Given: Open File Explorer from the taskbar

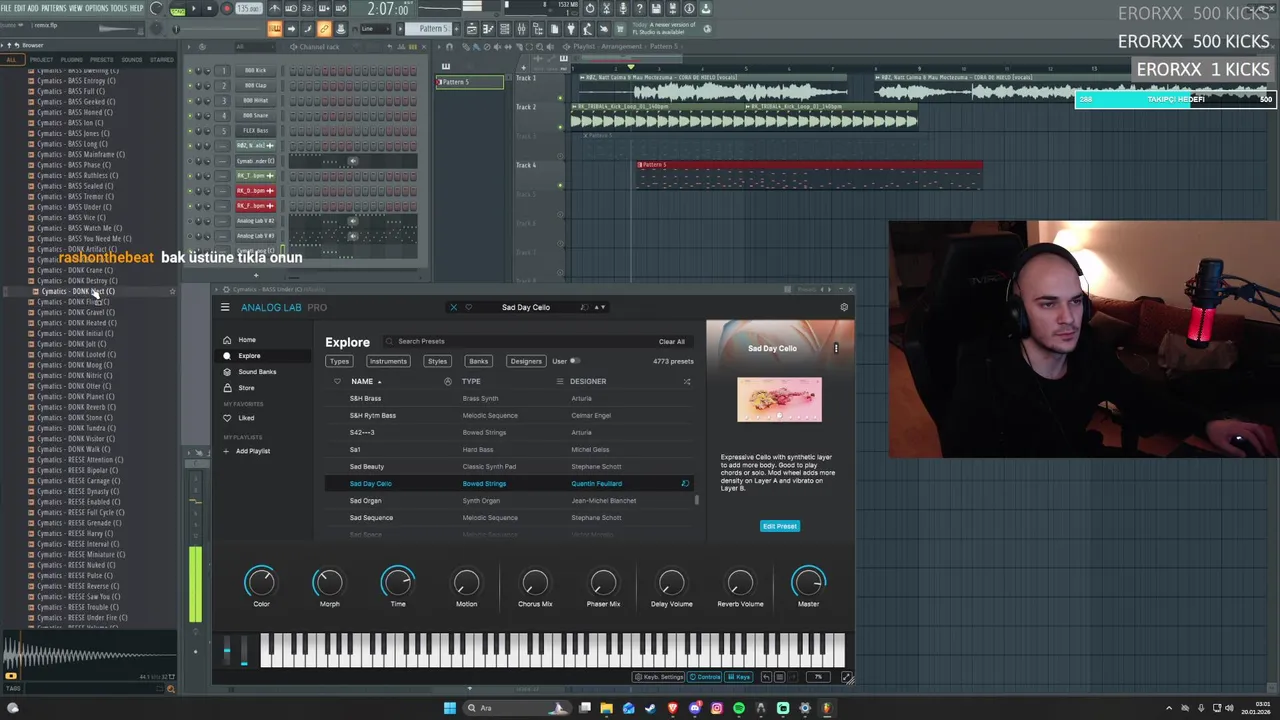Looking at the screenshot, I should coord(606,708).
